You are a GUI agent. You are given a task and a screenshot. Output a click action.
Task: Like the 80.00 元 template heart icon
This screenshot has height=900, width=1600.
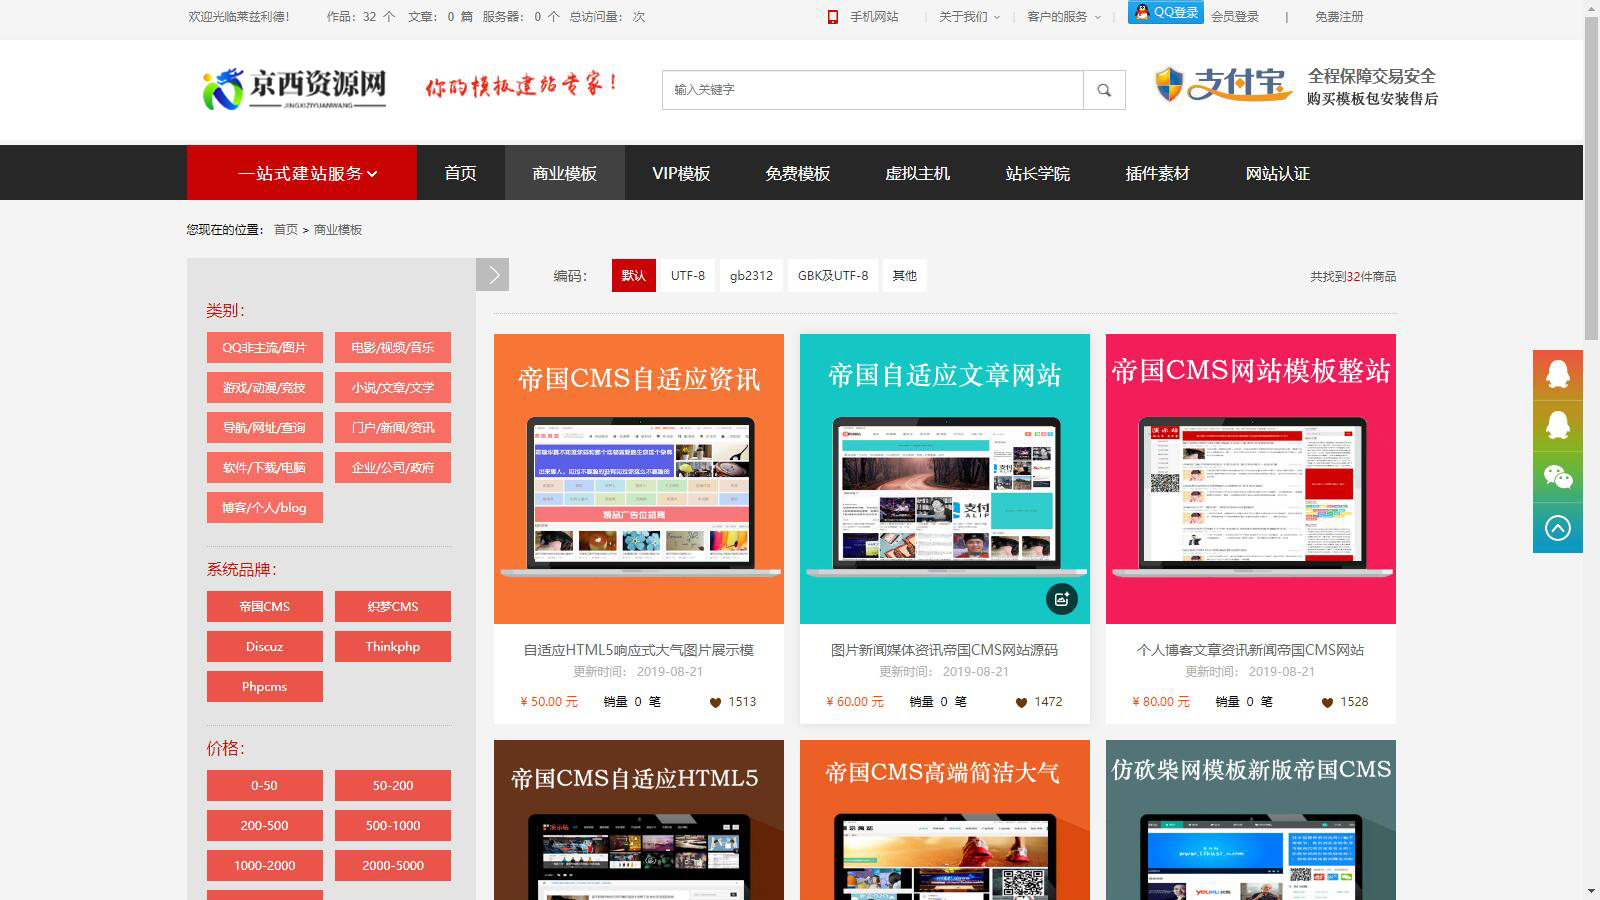tap(1327, 702)
